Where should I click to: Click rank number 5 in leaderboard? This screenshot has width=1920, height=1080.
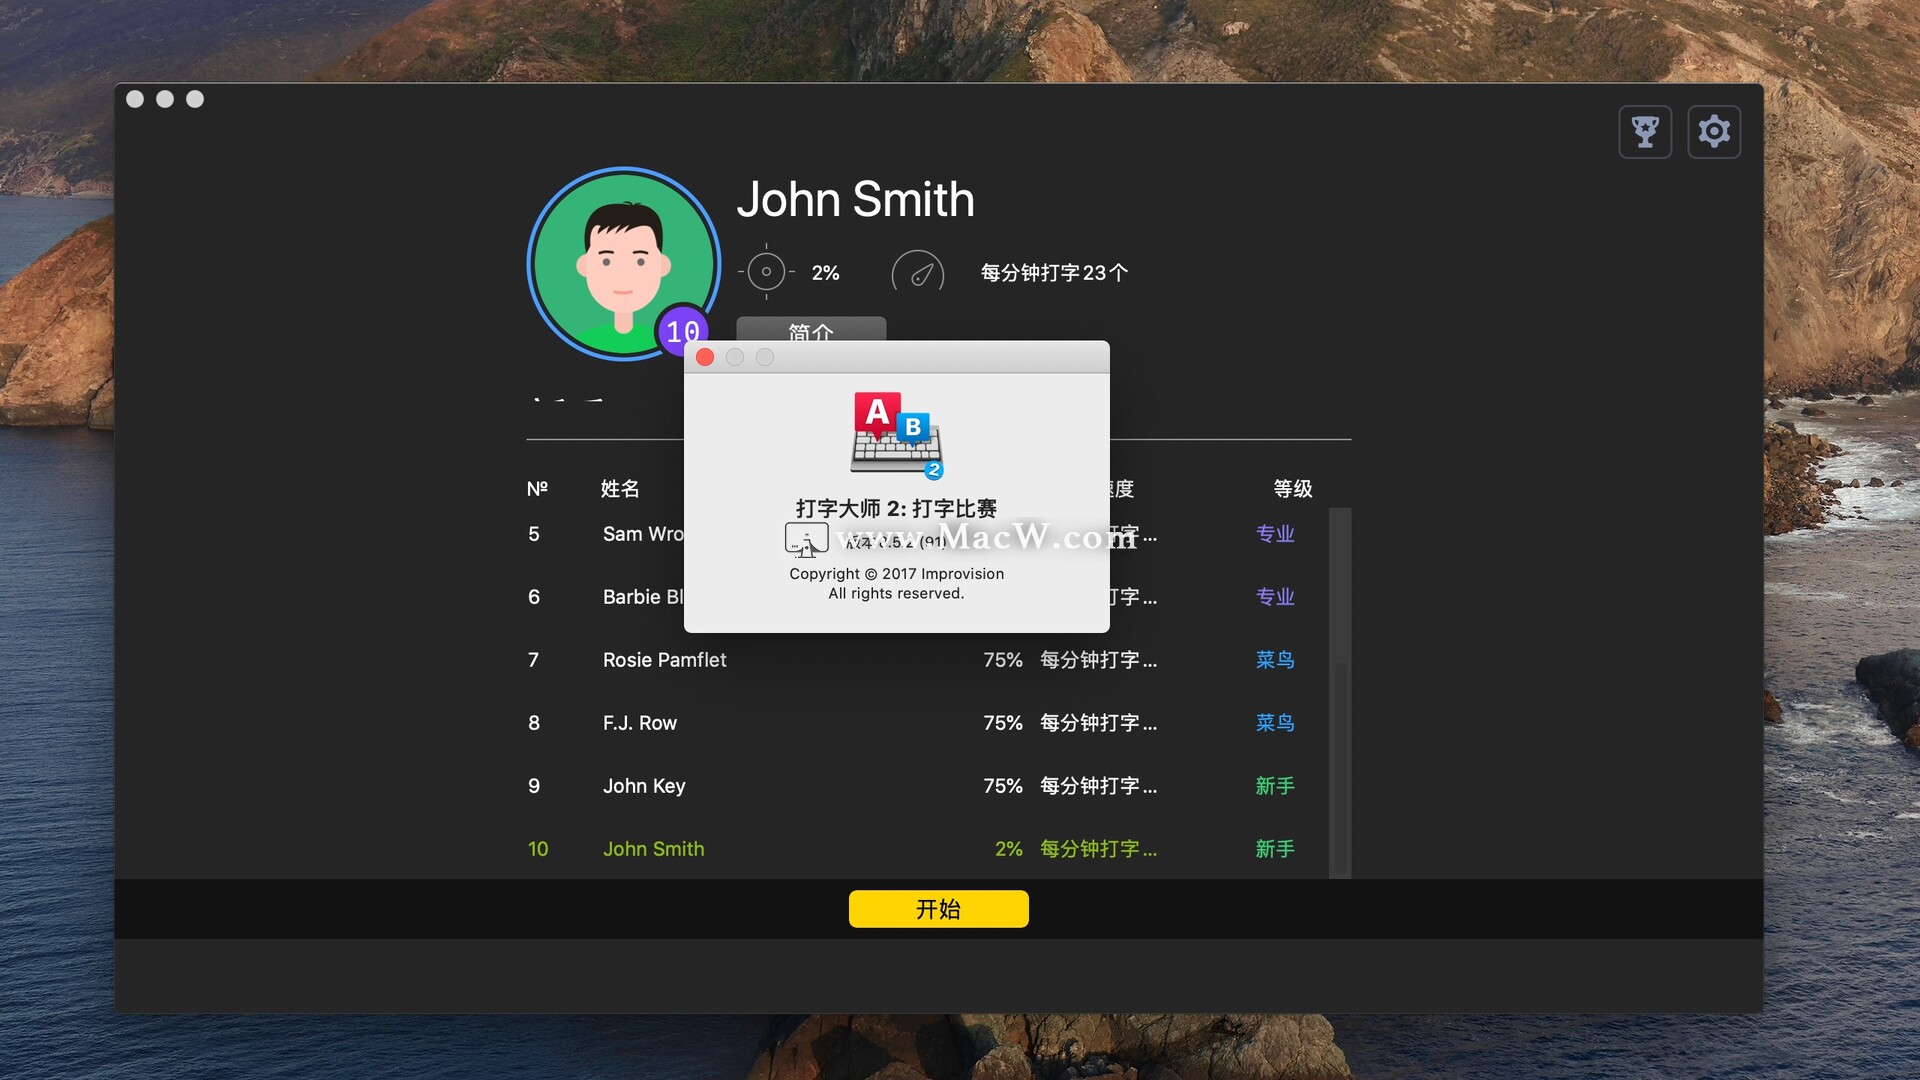534,534
